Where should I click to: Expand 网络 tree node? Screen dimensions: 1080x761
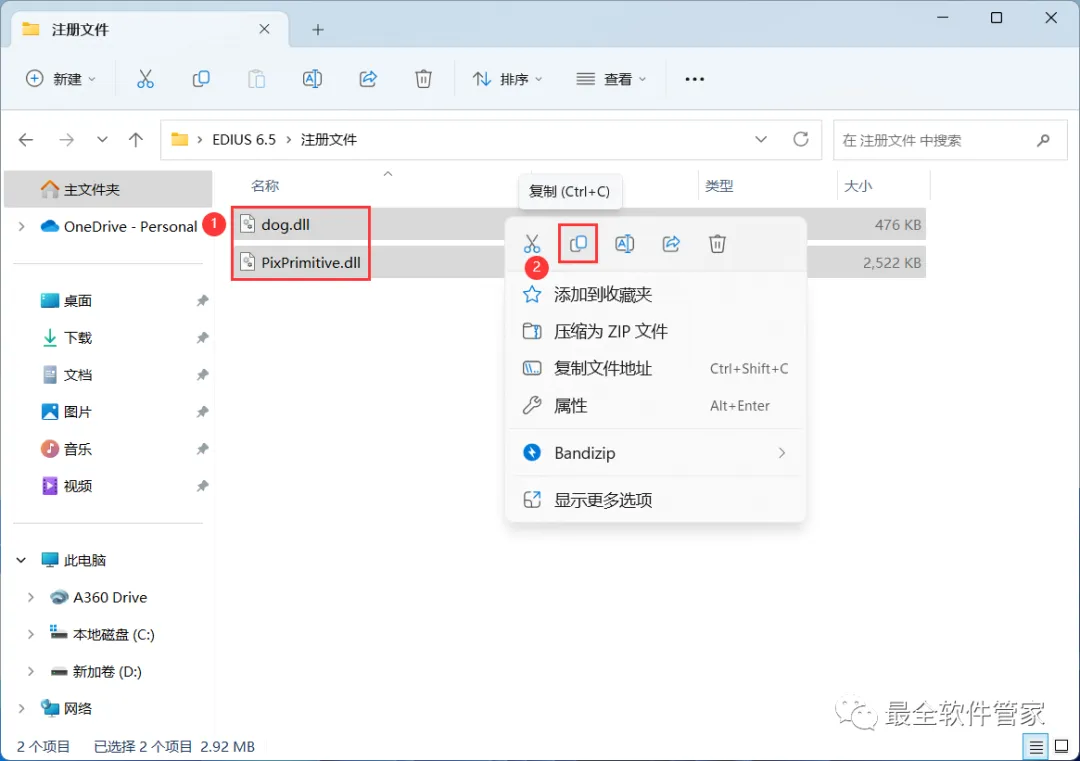[22, 709]
